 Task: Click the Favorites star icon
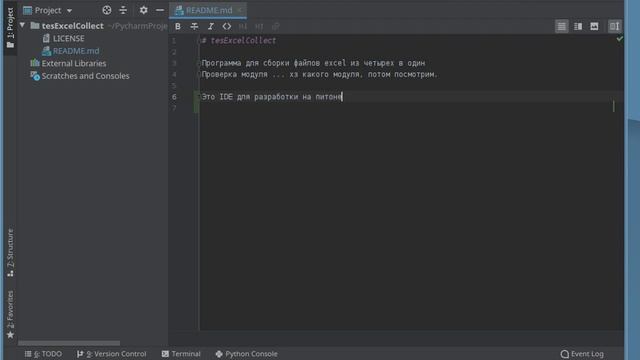tap(10, 335)
